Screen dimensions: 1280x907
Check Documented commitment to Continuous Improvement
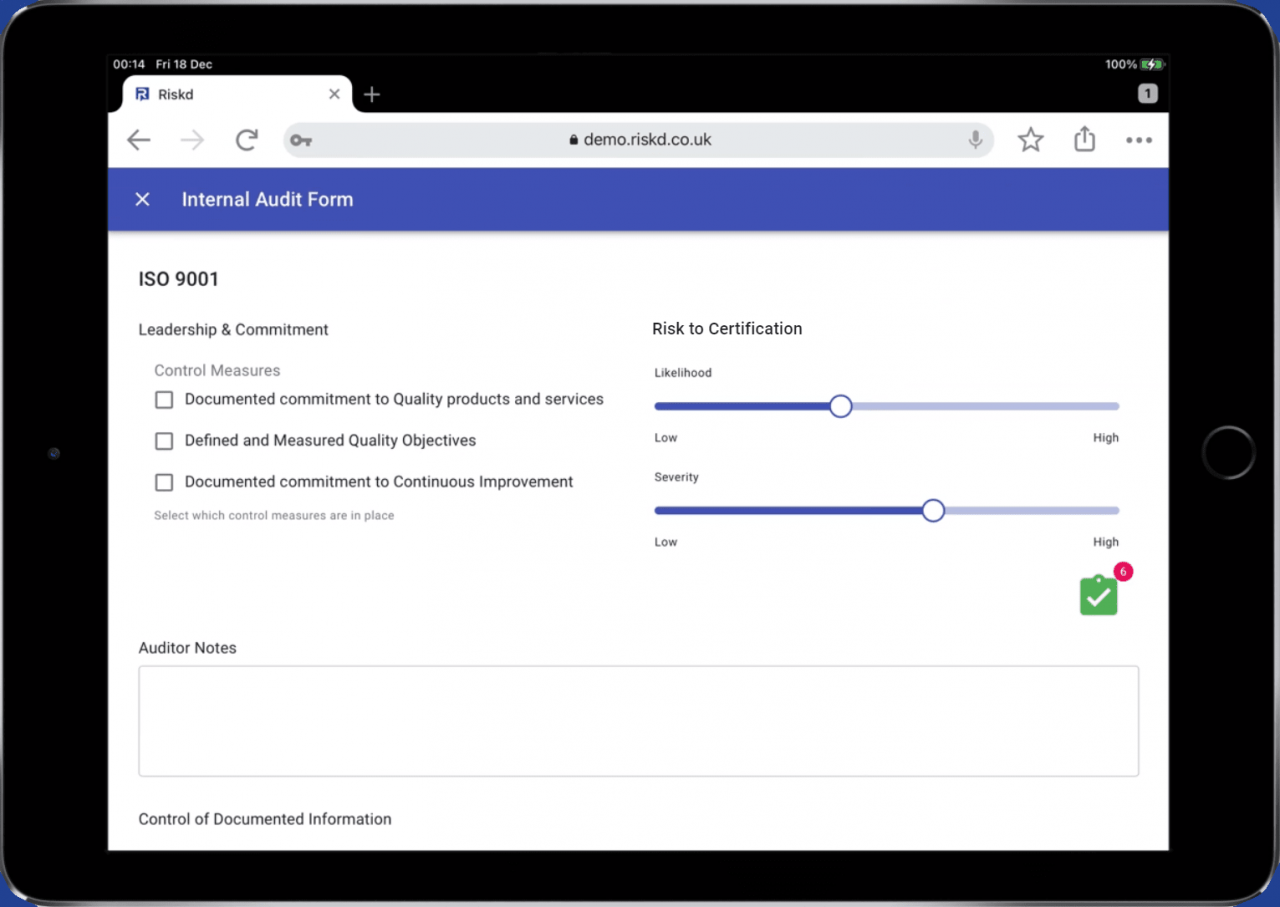pyautogui.click(x=163, y=482)
